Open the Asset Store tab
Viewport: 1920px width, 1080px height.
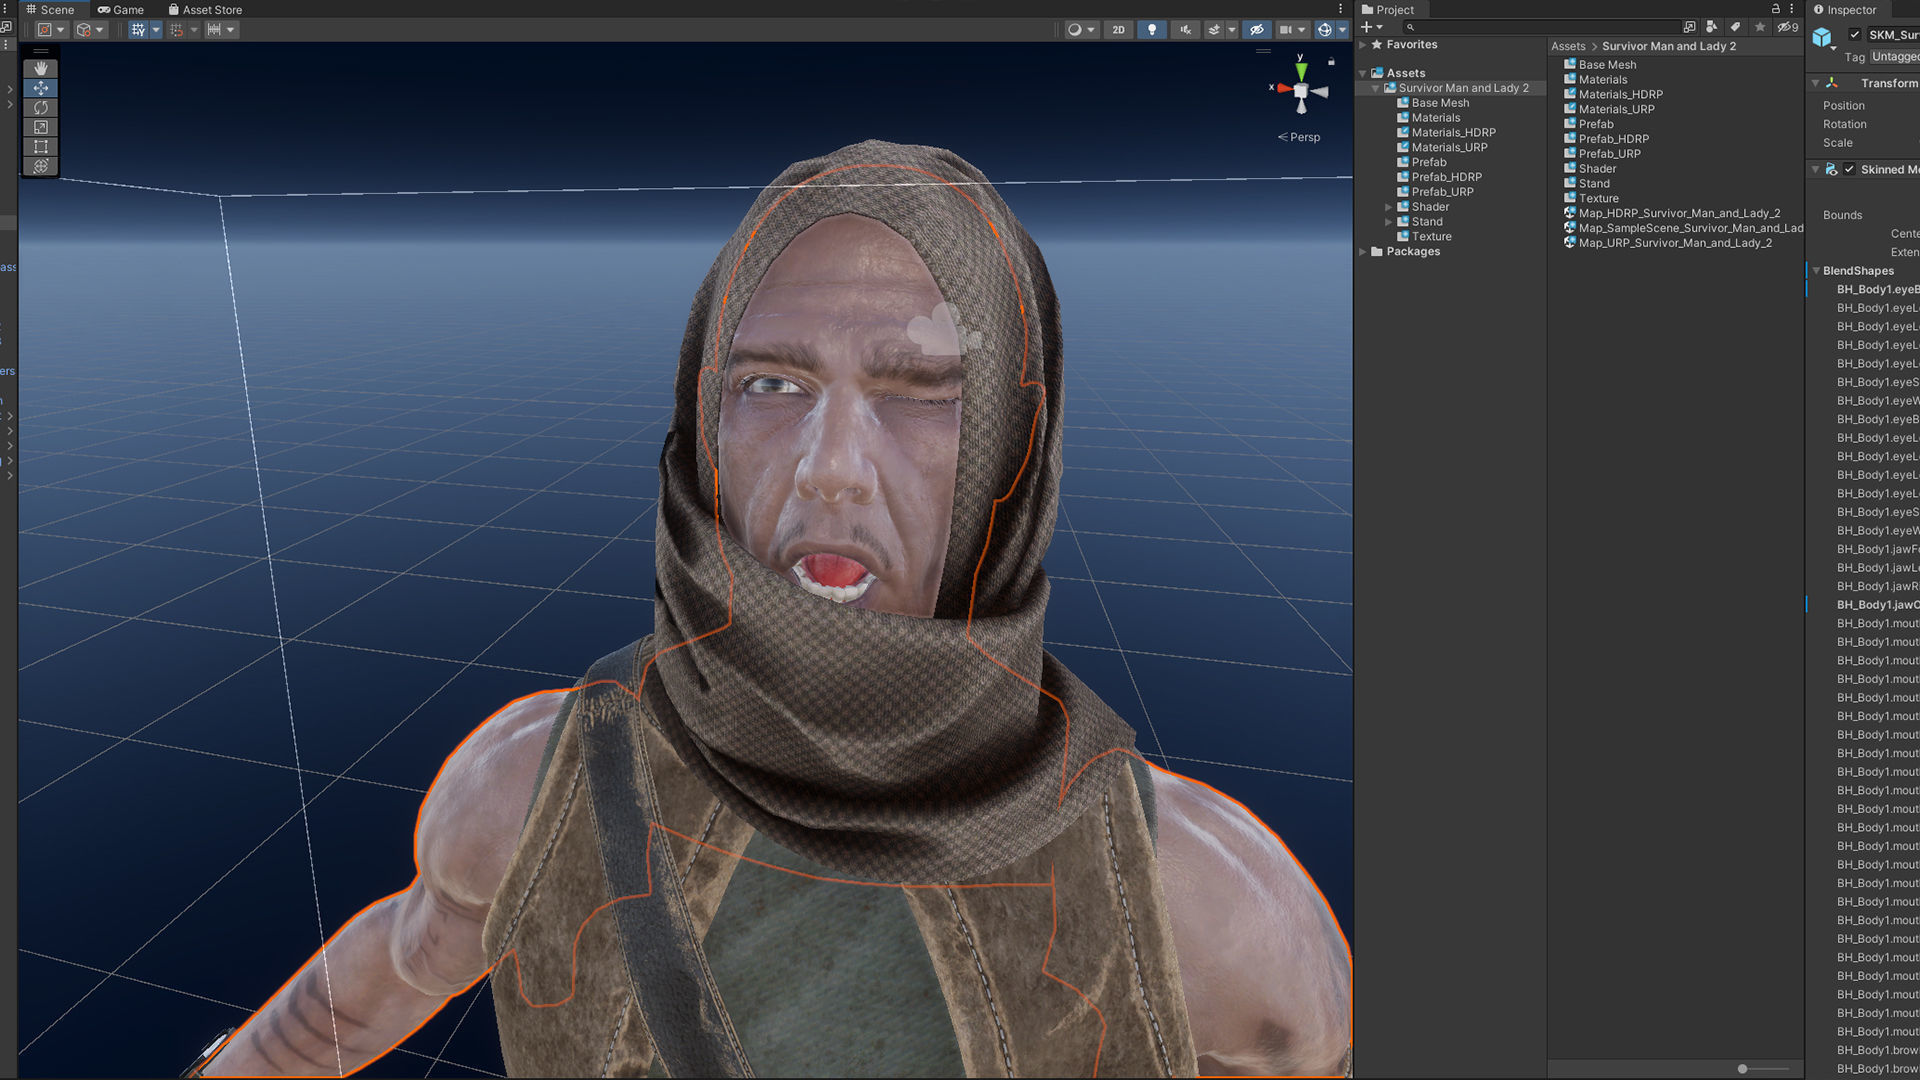click(205, 10)
